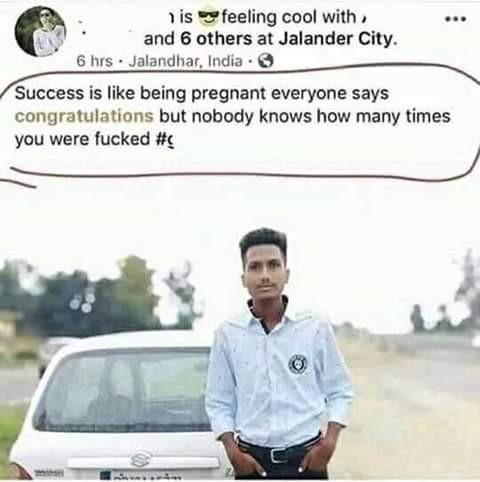Image resolution: width=480 pixels, height=482 pixels.
Task: Open the Jalander City location link
Action: point(337,39)
